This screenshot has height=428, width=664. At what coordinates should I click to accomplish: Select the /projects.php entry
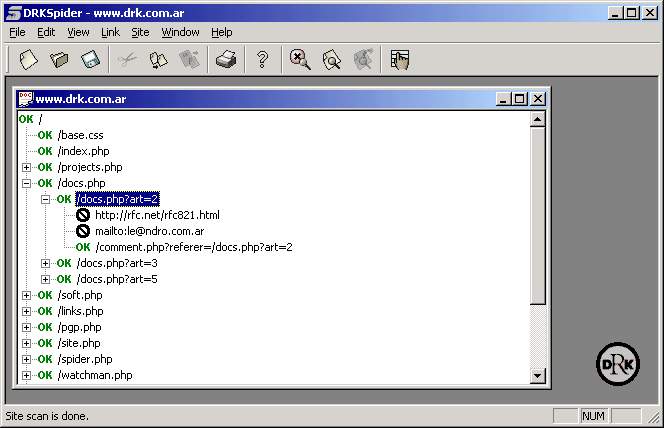(x=90, y=167)
